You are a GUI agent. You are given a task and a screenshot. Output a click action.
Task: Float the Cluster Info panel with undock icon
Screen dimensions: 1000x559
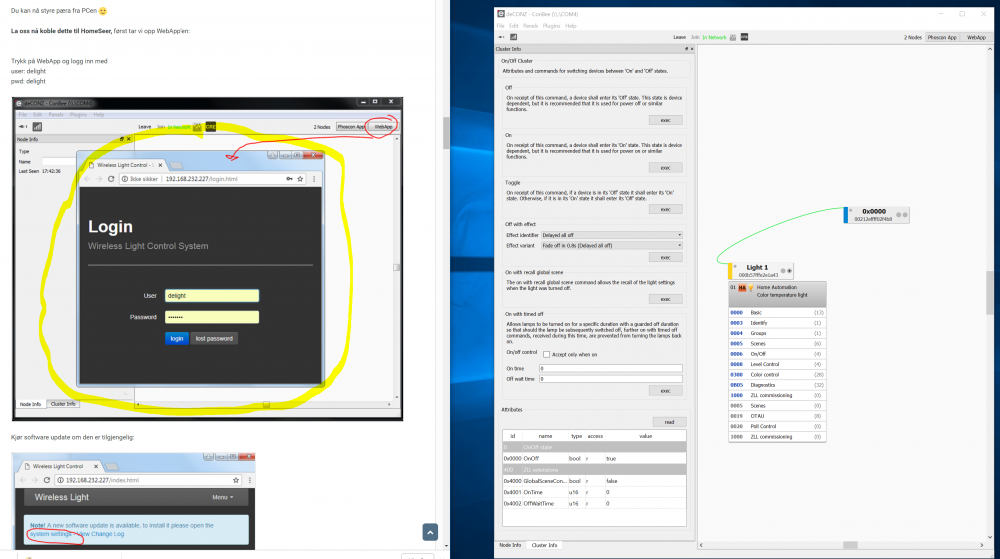685,48
